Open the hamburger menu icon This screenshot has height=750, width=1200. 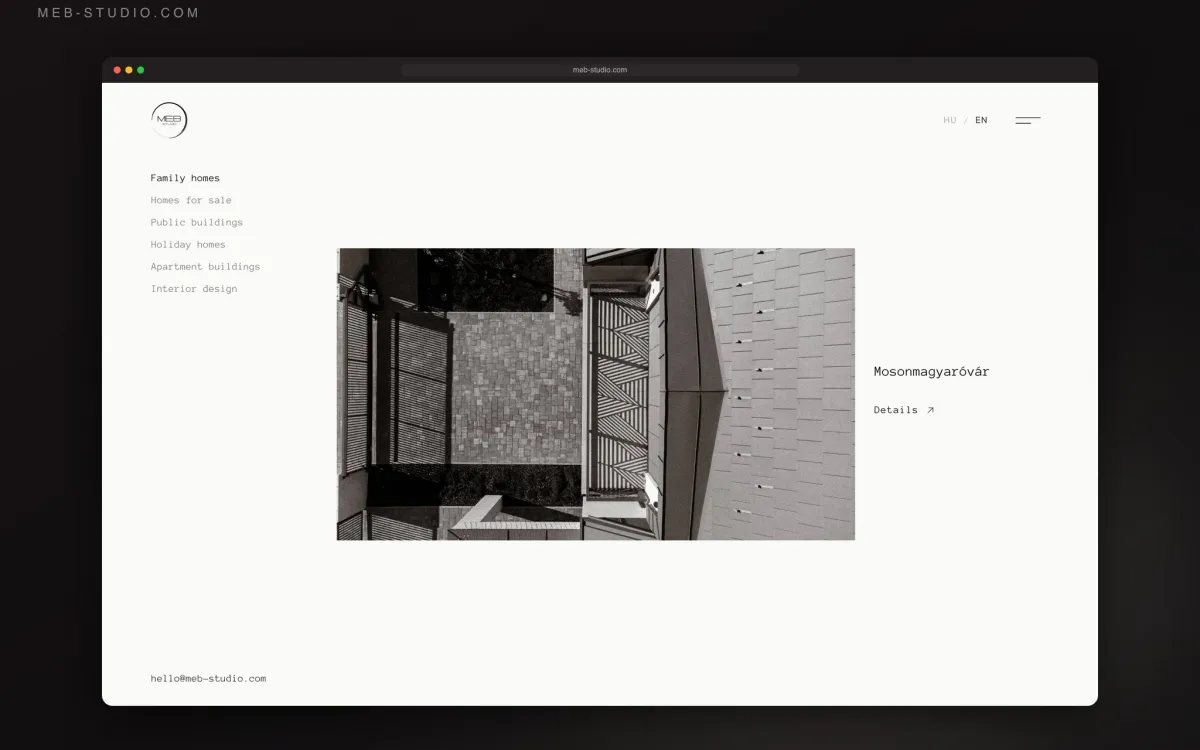click(1028, 120)
